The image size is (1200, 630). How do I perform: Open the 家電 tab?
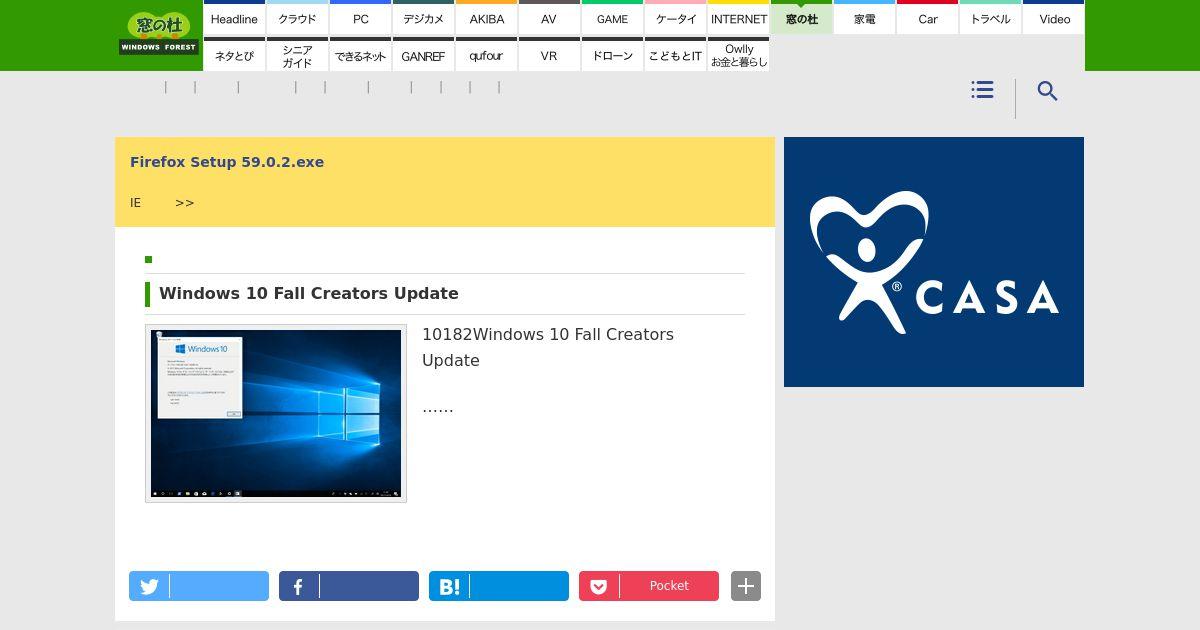[x=864, y=18]
